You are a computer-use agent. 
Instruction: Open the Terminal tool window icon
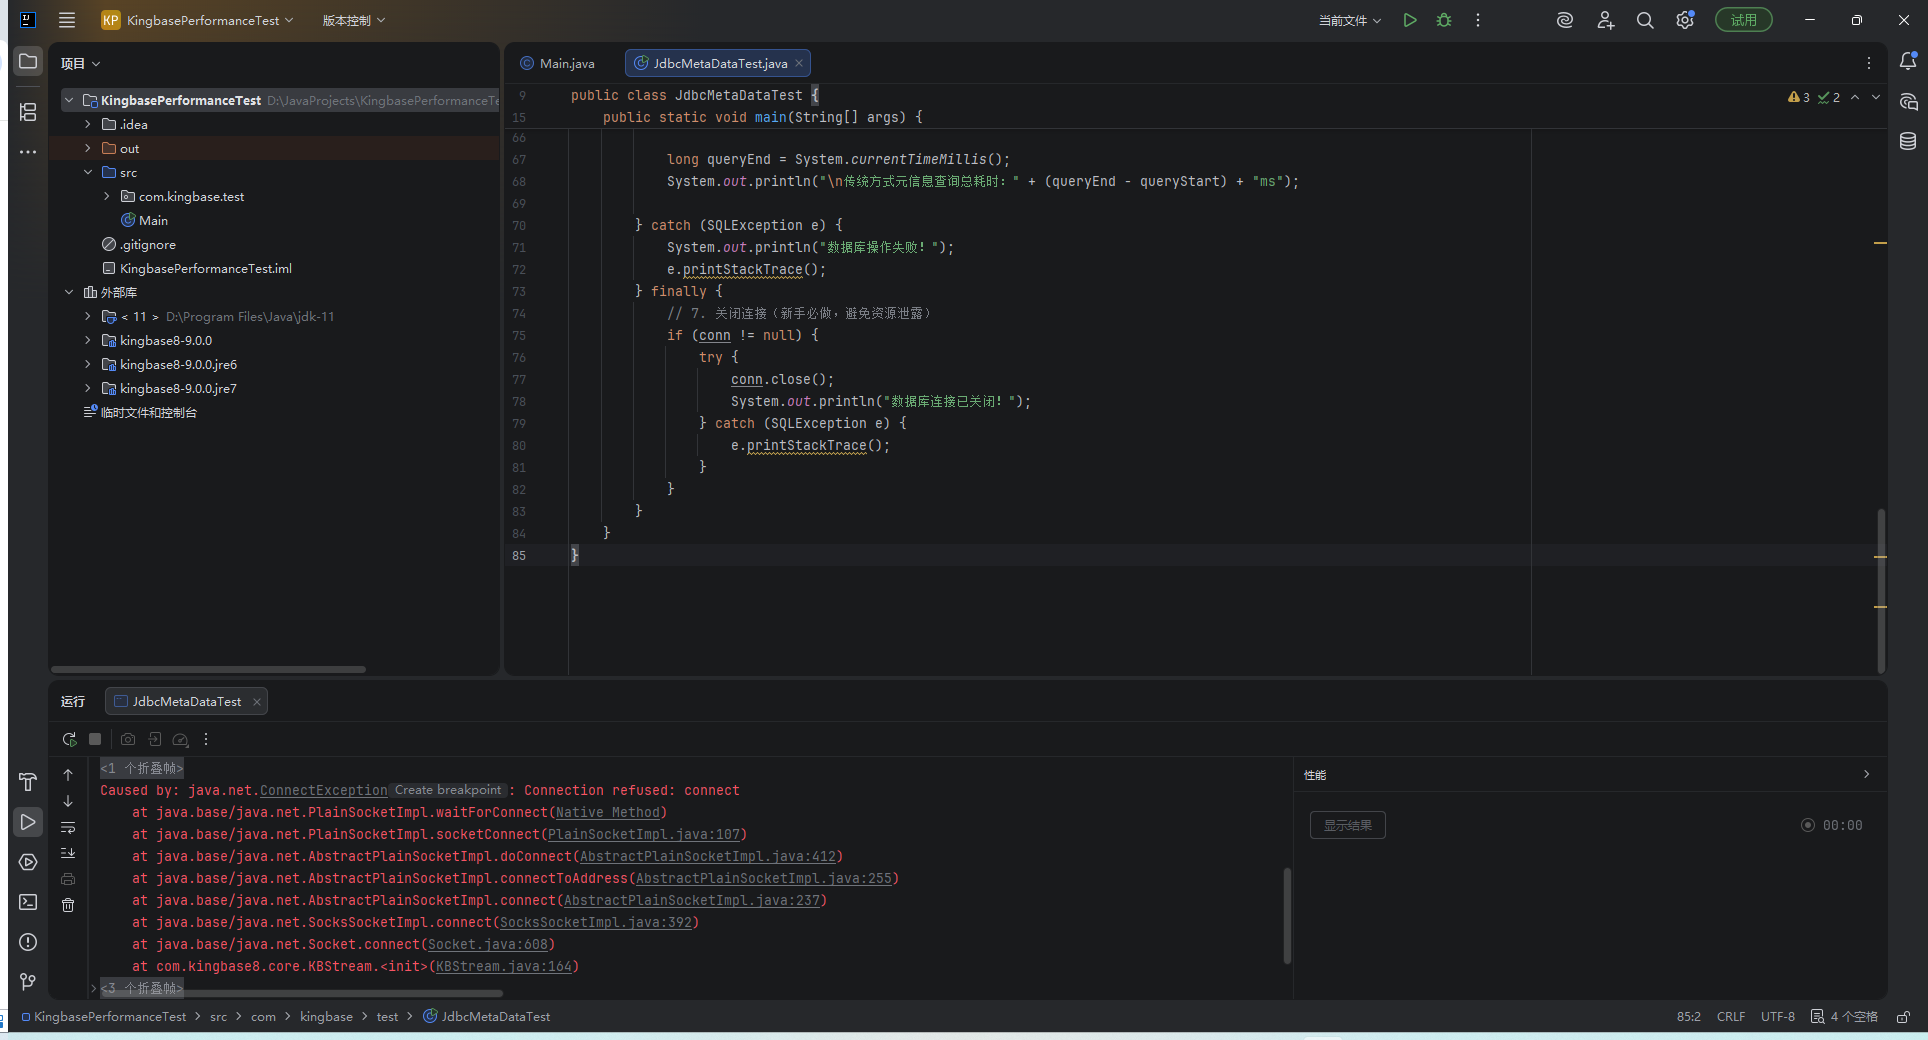click(28, 902)
